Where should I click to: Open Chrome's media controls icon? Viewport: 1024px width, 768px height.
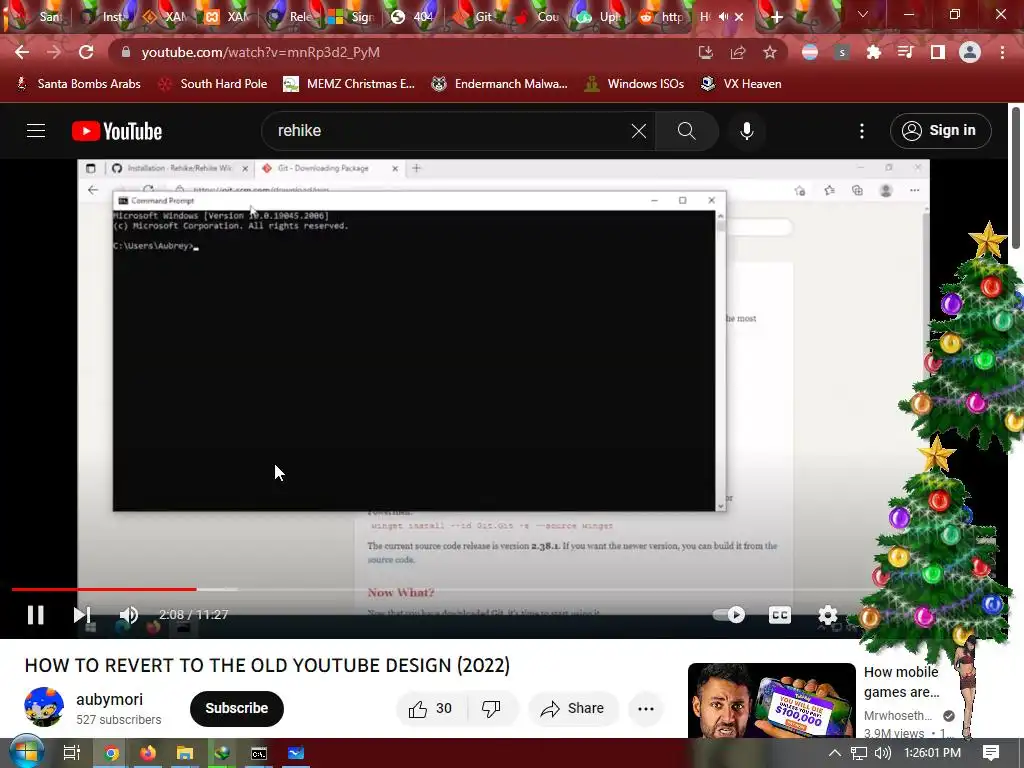[905, 52]
